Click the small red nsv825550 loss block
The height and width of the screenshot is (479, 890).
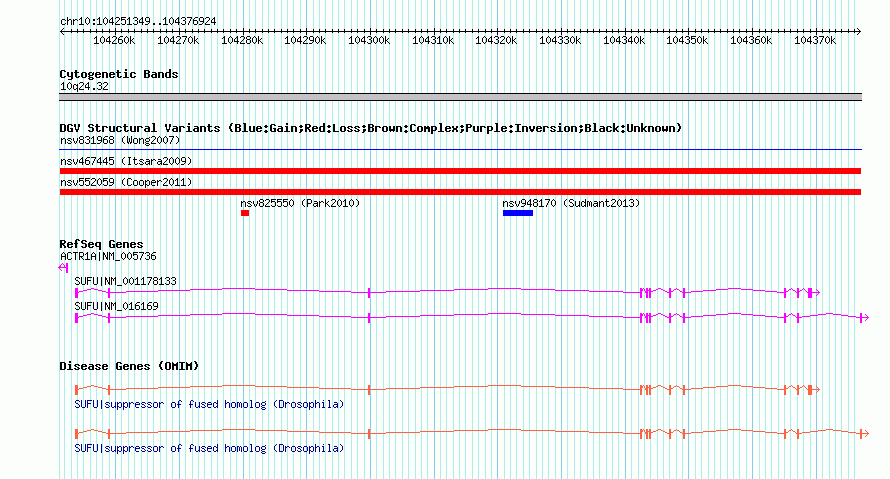tap(245, 213)
